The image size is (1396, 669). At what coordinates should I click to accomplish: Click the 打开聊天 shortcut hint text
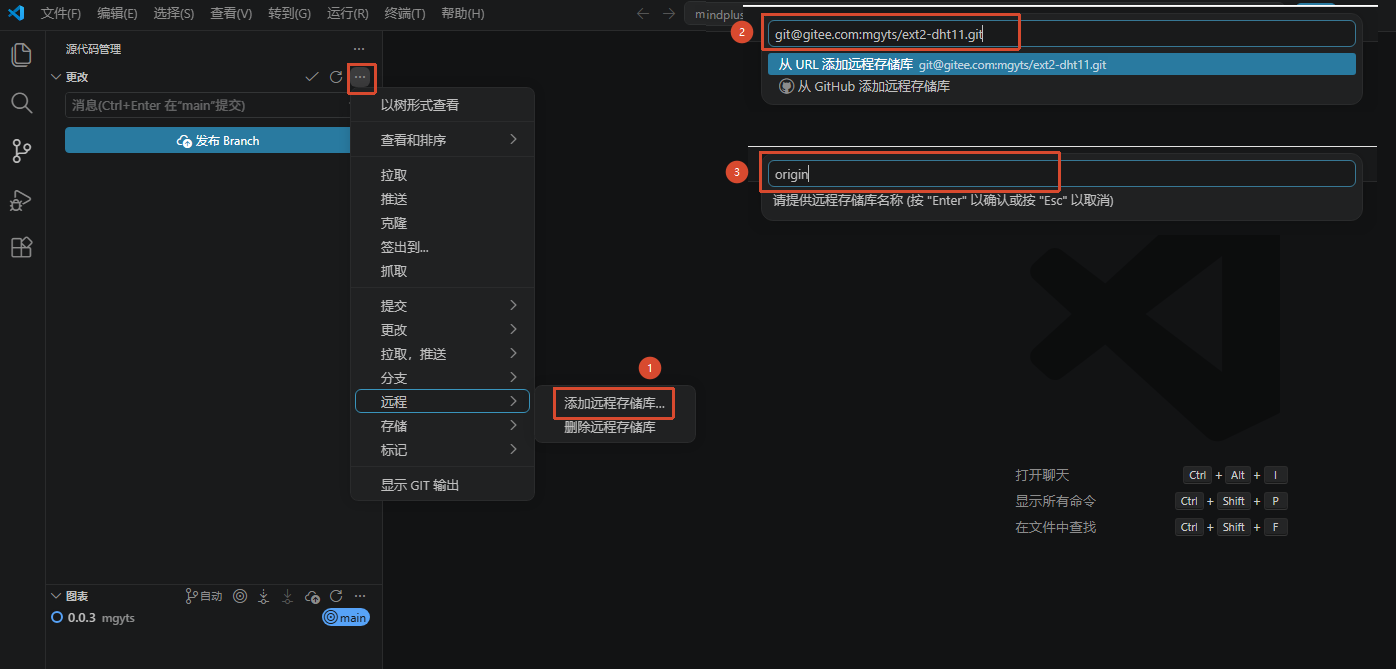(x=1042, y=475)
